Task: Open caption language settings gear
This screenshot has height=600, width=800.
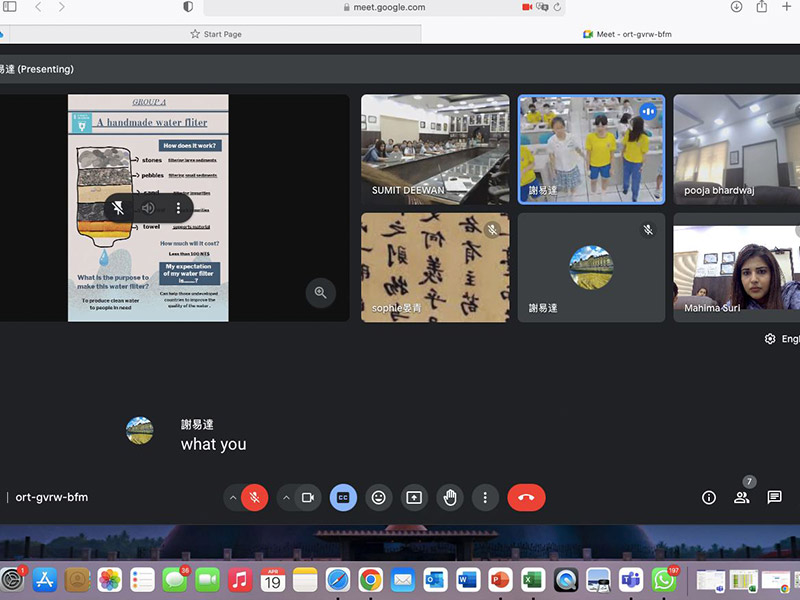Action: point(770,339)
